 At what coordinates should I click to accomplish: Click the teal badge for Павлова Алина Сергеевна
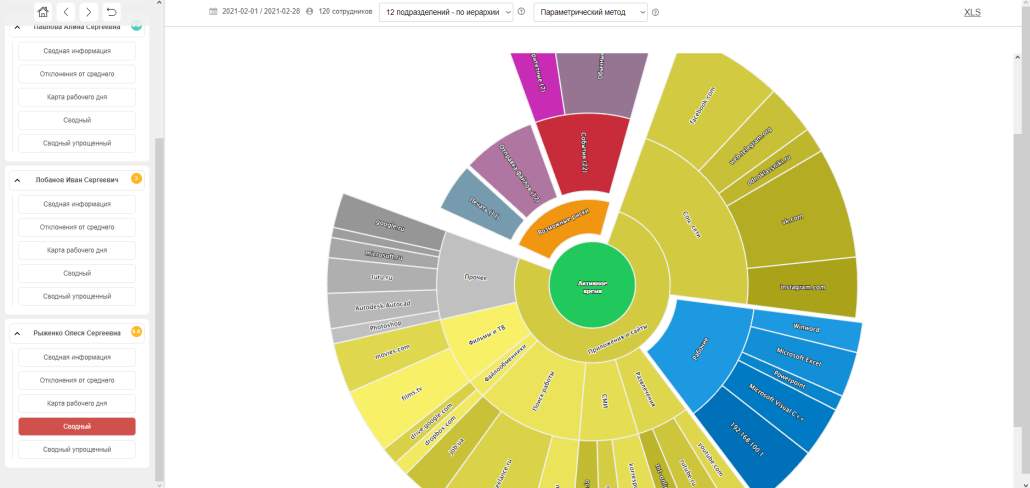[136, 27]
